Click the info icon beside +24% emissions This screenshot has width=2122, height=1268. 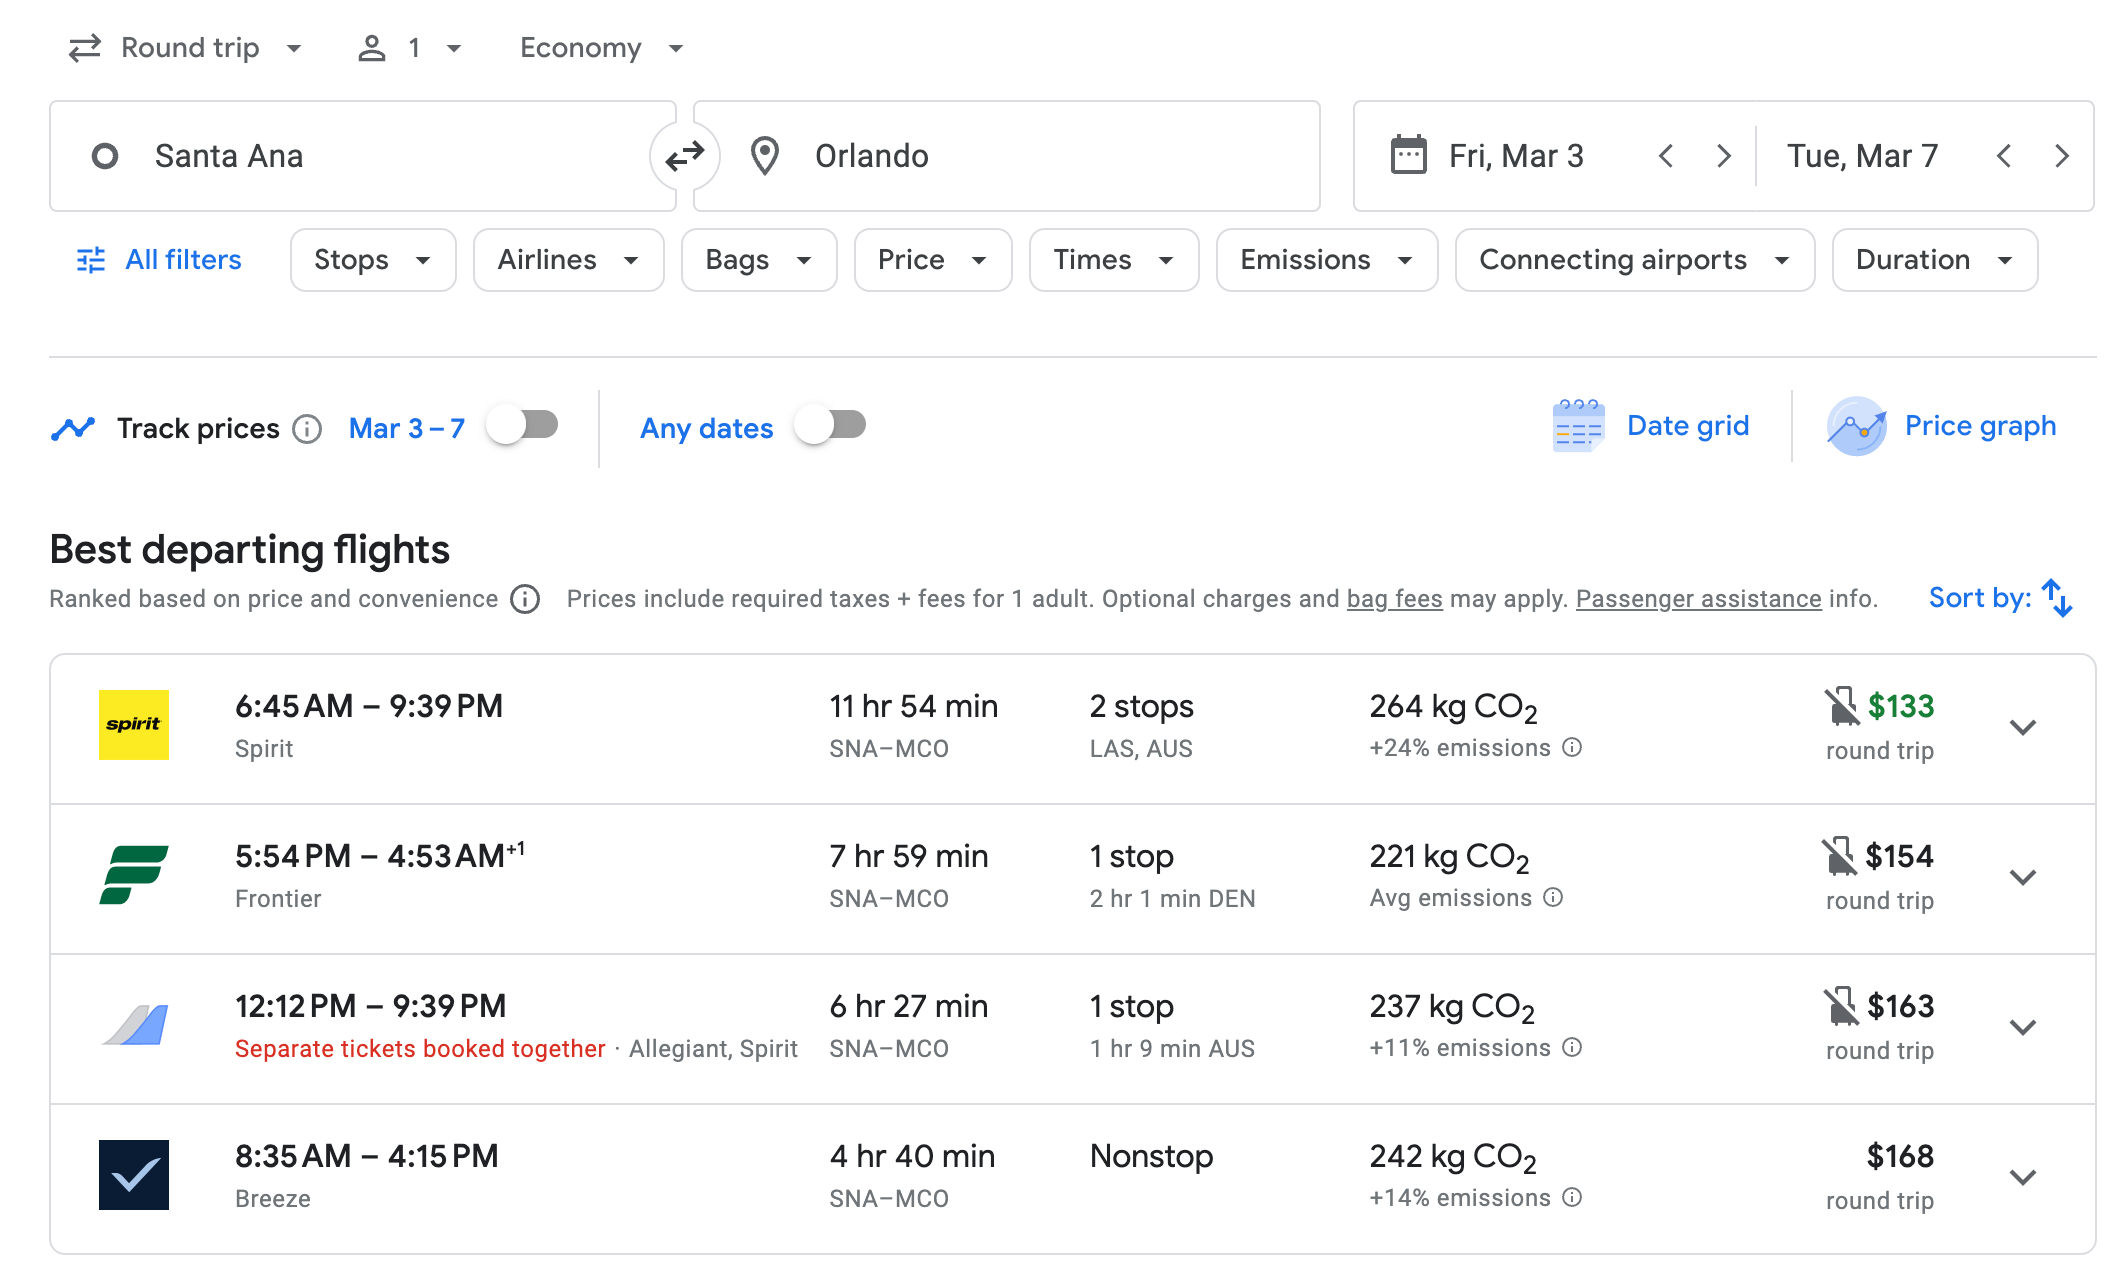tap(1572, 748)
